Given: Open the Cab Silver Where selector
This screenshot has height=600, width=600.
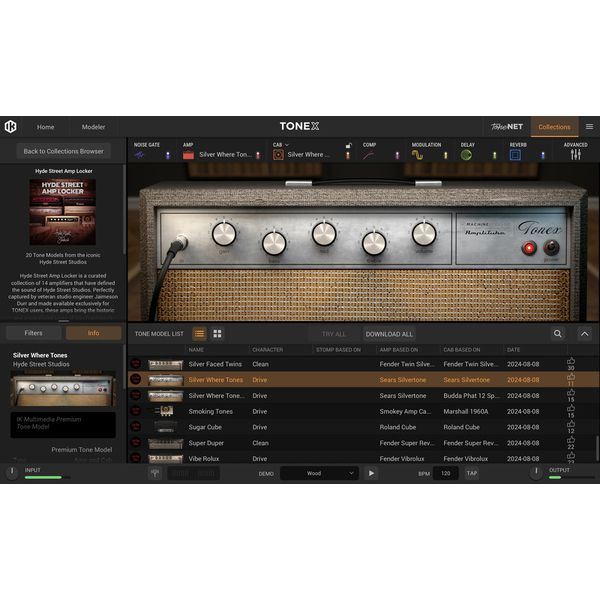Looking at the screenshot, I should (x=308, y=155).
